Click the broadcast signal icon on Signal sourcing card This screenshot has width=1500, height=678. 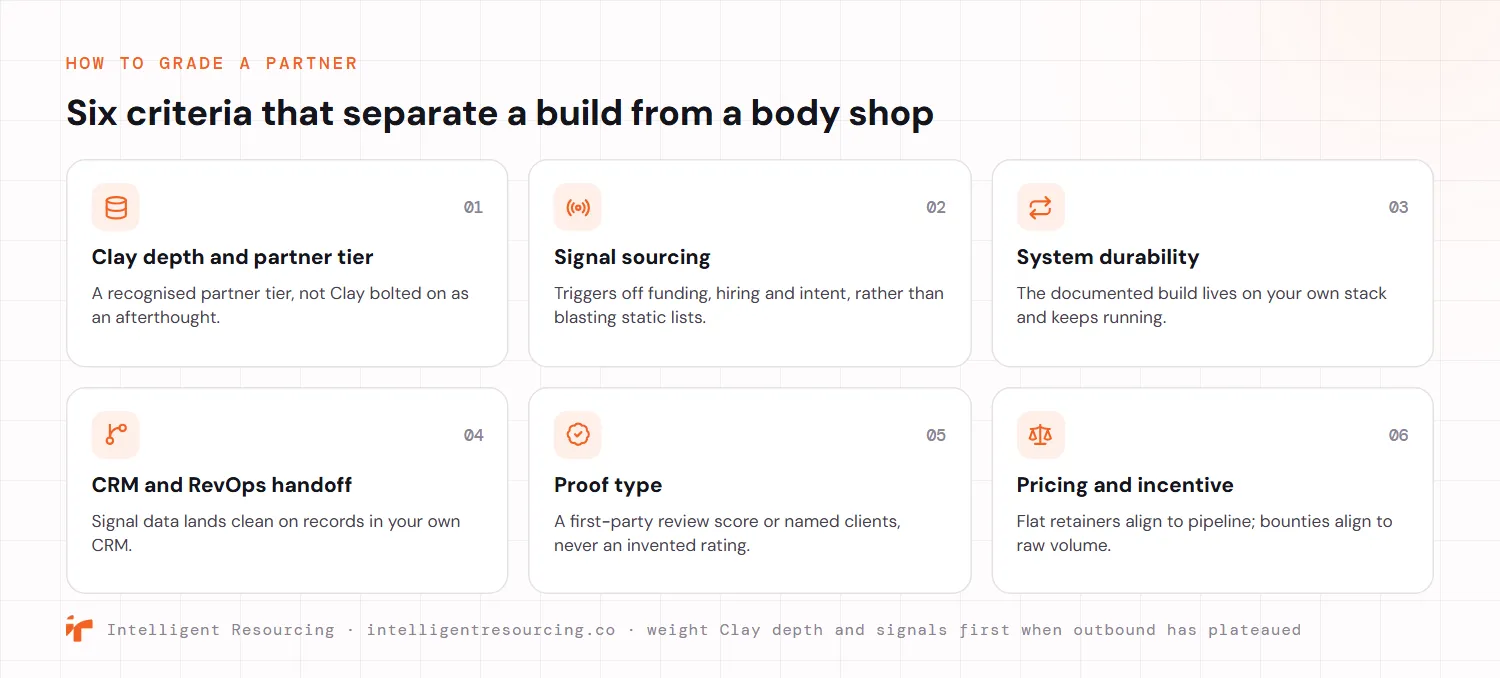pos(578,207)
